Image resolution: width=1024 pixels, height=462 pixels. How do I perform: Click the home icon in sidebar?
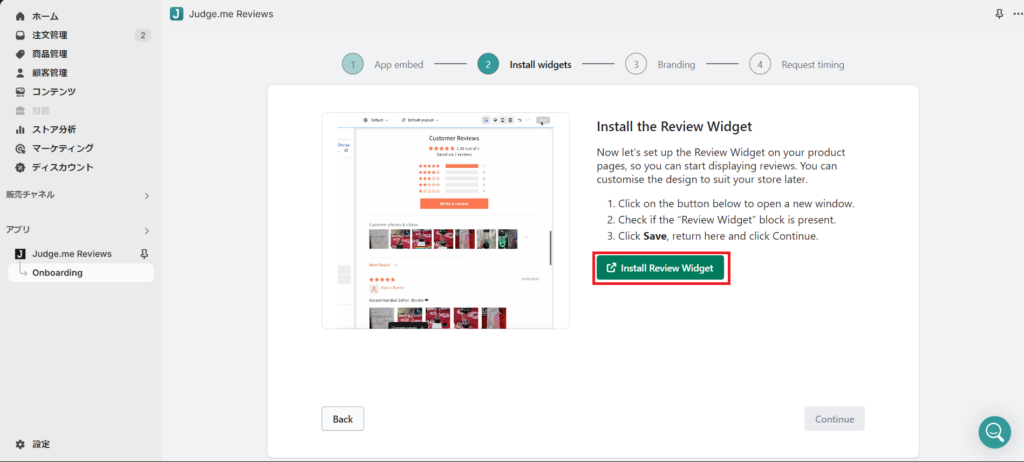coord(20,16)
